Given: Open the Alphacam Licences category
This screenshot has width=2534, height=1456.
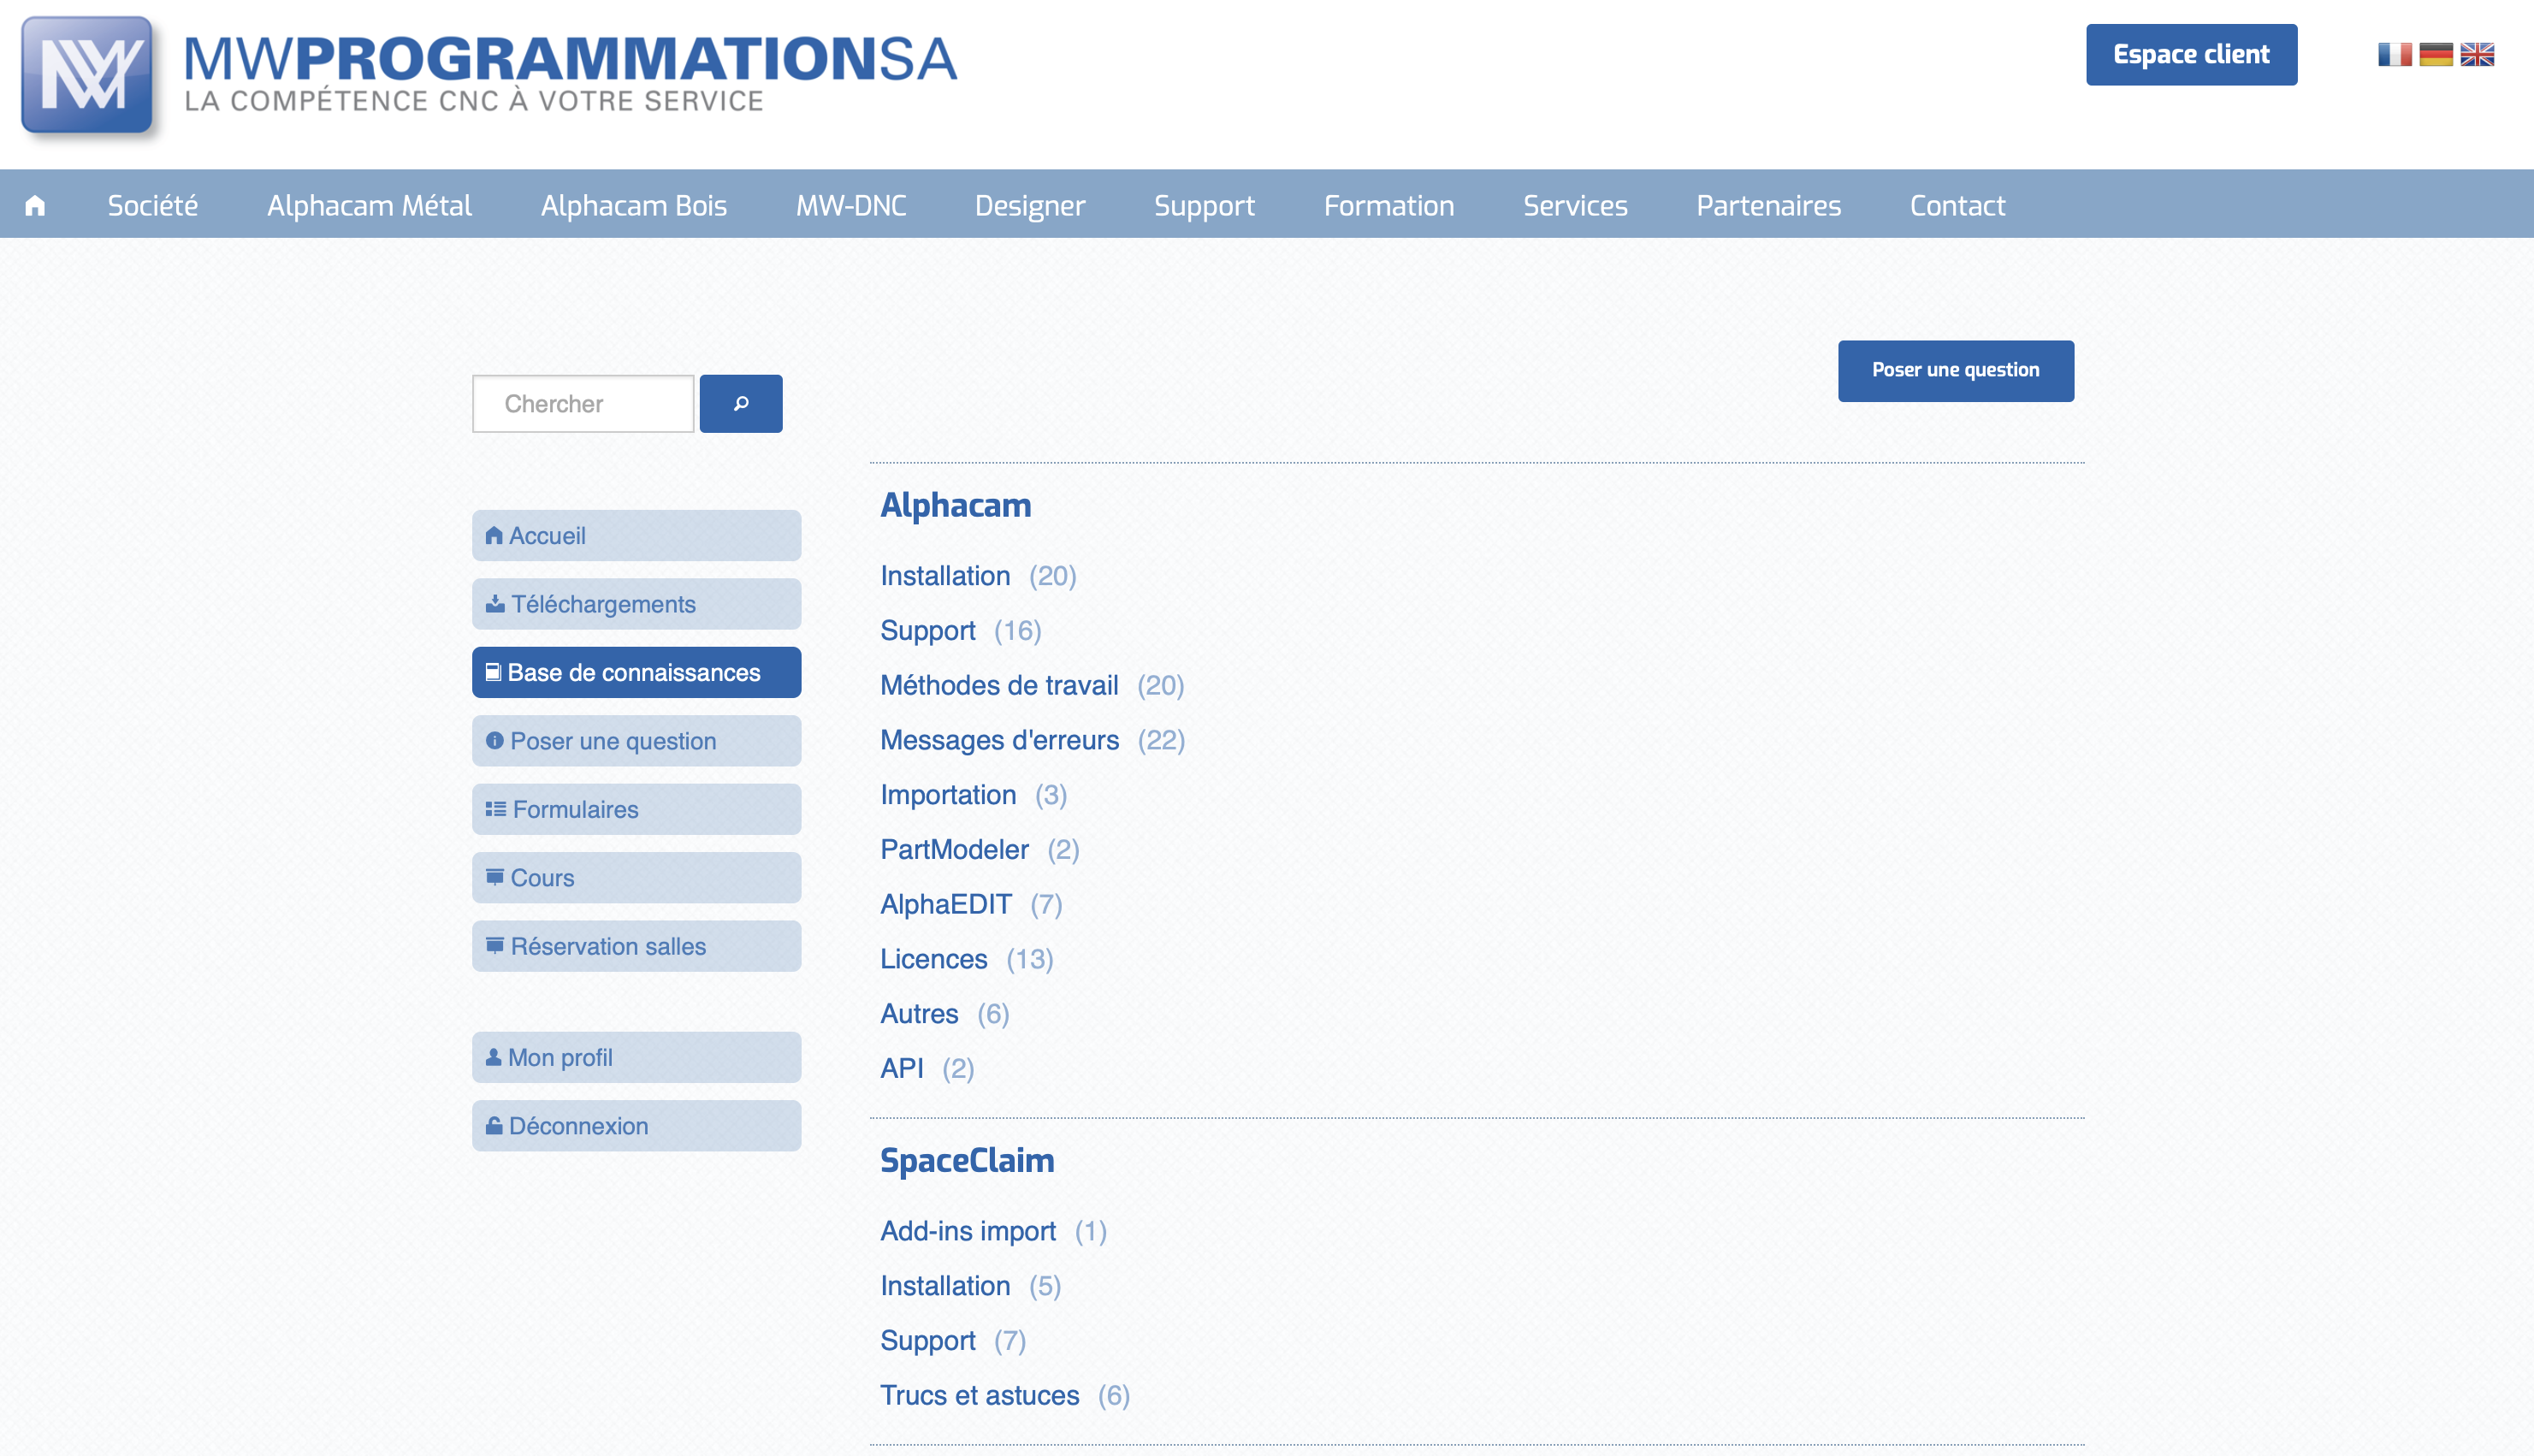Looking at the screenshot, I should pos(933,959).
